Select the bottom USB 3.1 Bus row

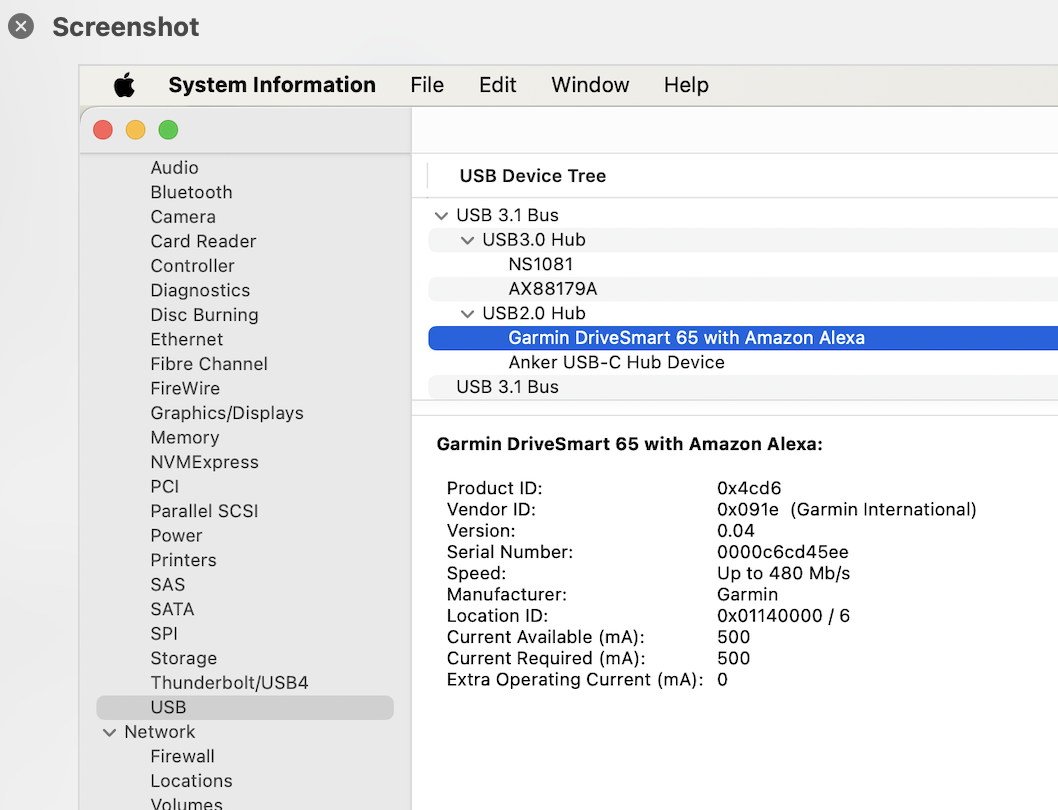tap(743, 387)
